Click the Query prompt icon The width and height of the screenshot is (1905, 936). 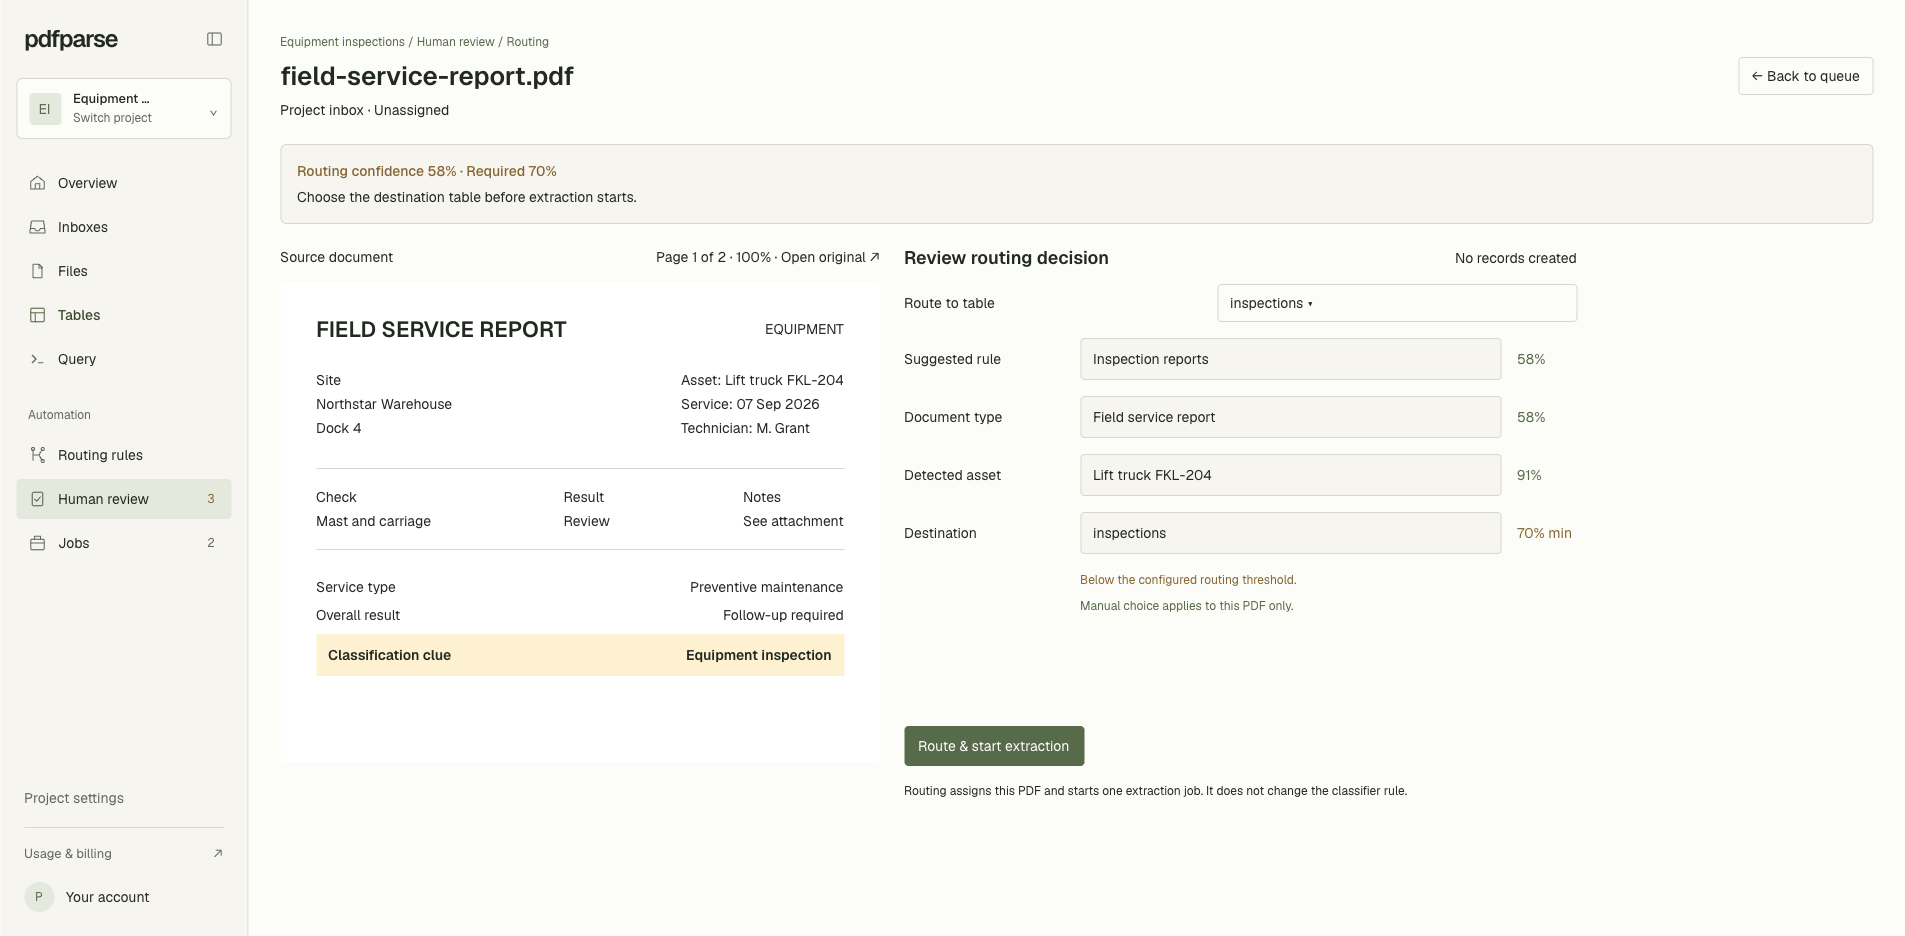click(37, 359)
